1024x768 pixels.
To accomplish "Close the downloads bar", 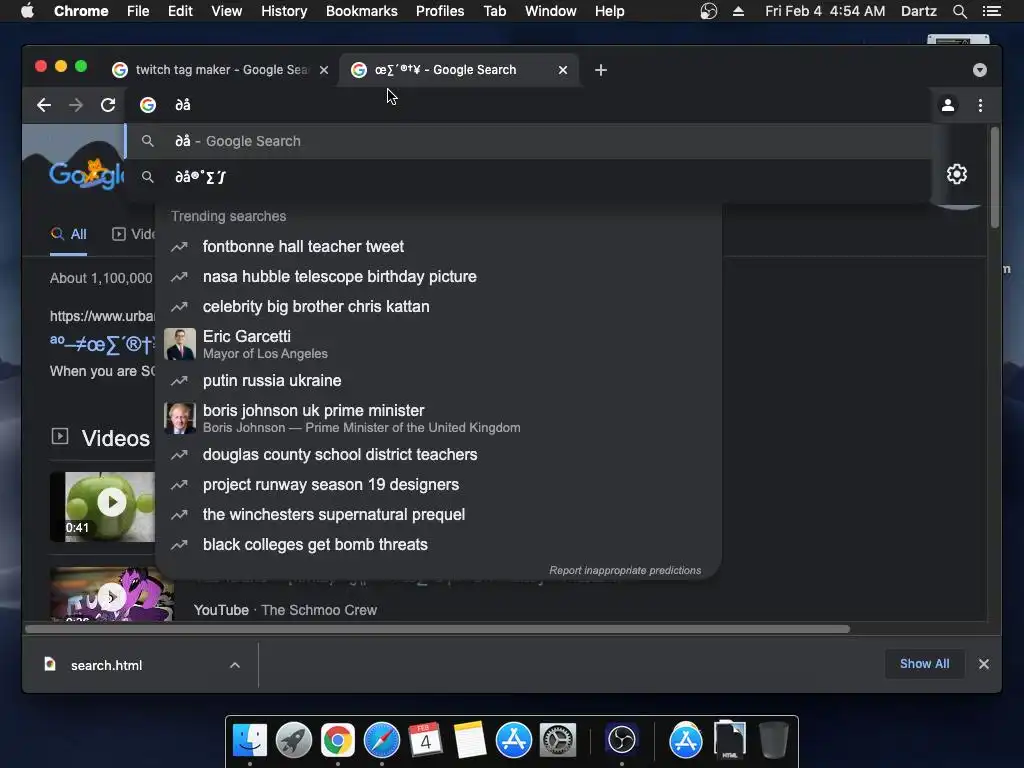I will pyautogui.click(x=984, y=664).
